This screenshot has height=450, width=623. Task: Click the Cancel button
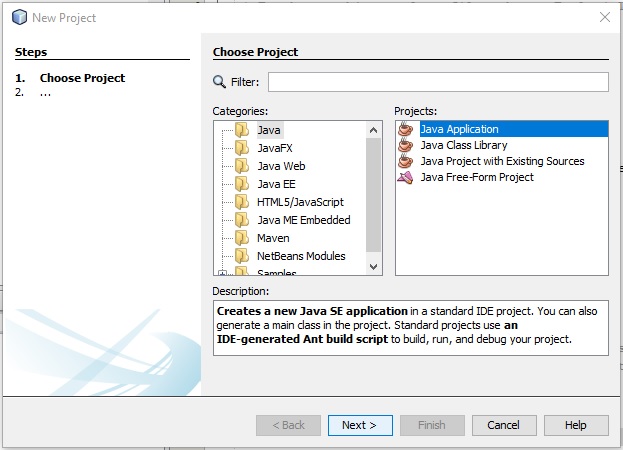click(504, 425)
